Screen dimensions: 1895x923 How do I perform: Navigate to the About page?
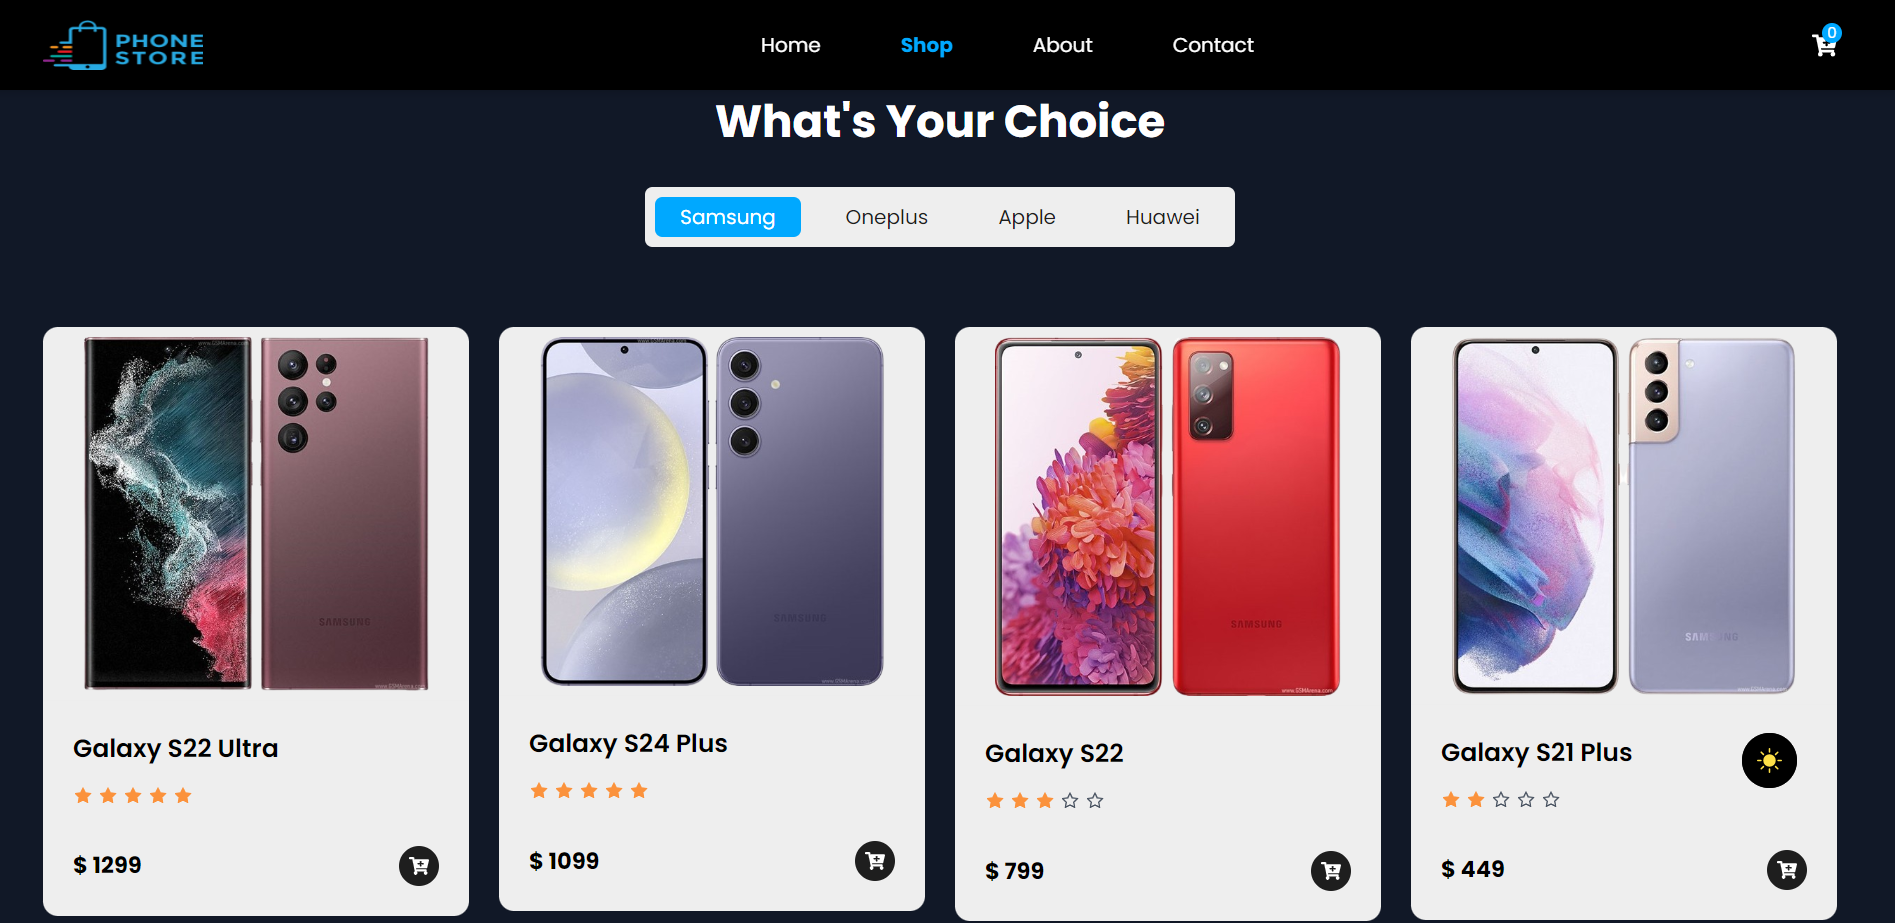point(1062,45)
